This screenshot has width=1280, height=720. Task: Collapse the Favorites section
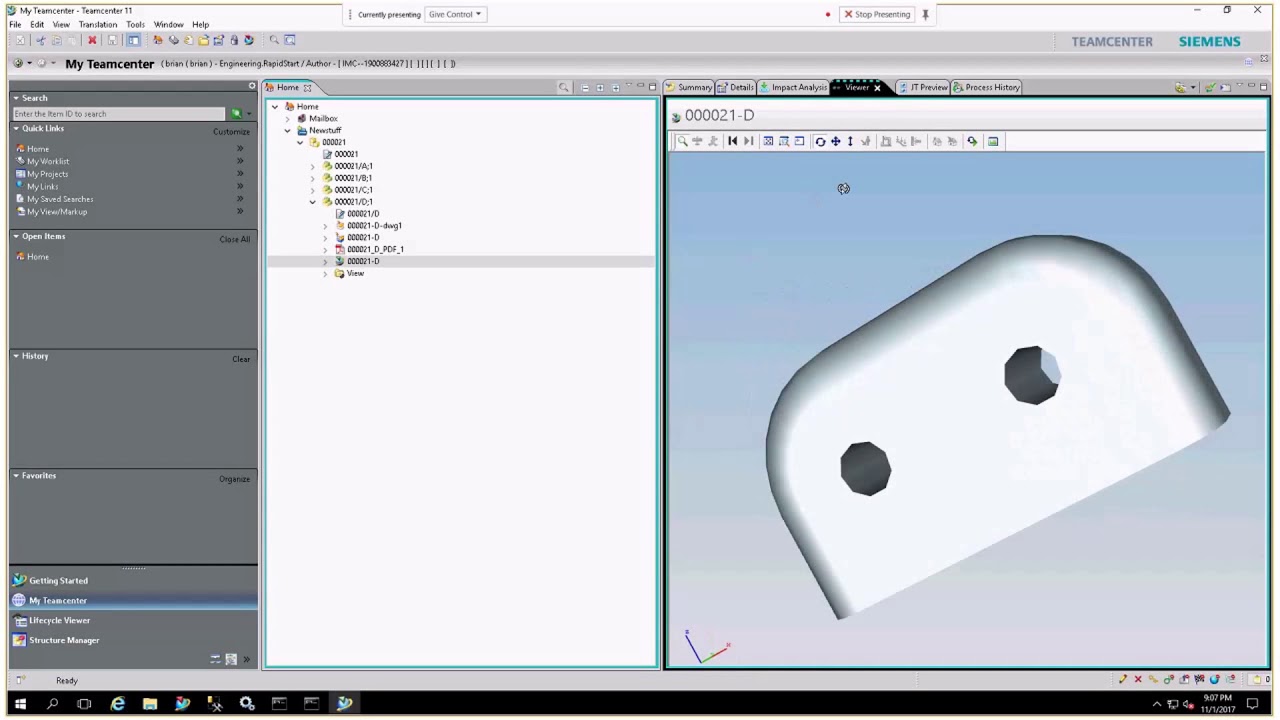coord(16,476)
